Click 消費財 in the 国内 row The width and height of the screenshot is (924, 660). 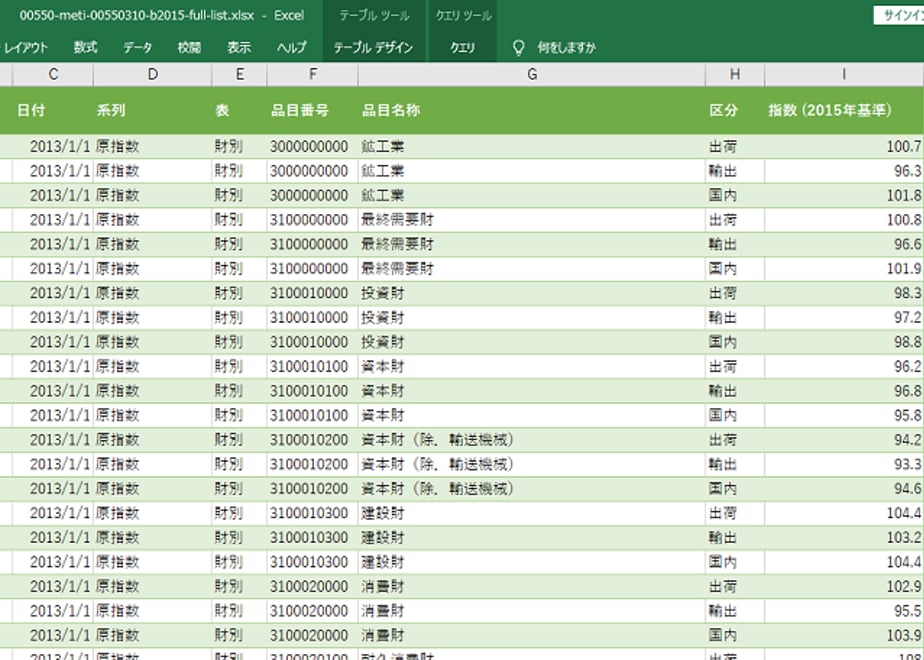tap(532, 636)
